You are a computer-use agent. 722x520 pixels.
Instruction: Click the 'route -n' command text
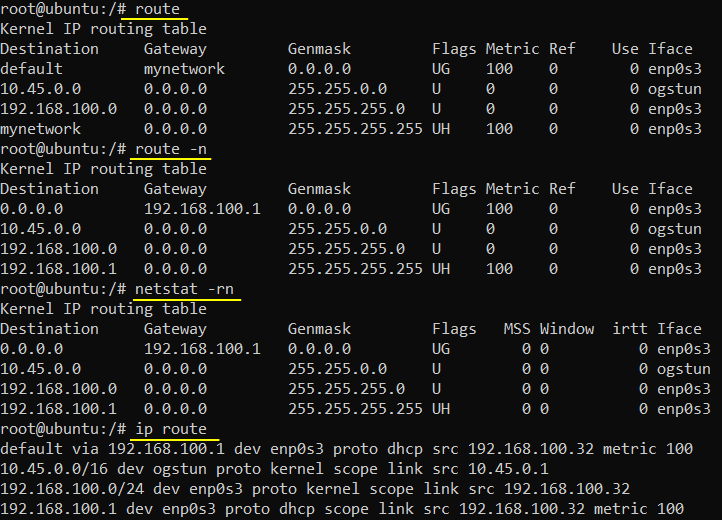pyautogui.click(x=171, y=149)
